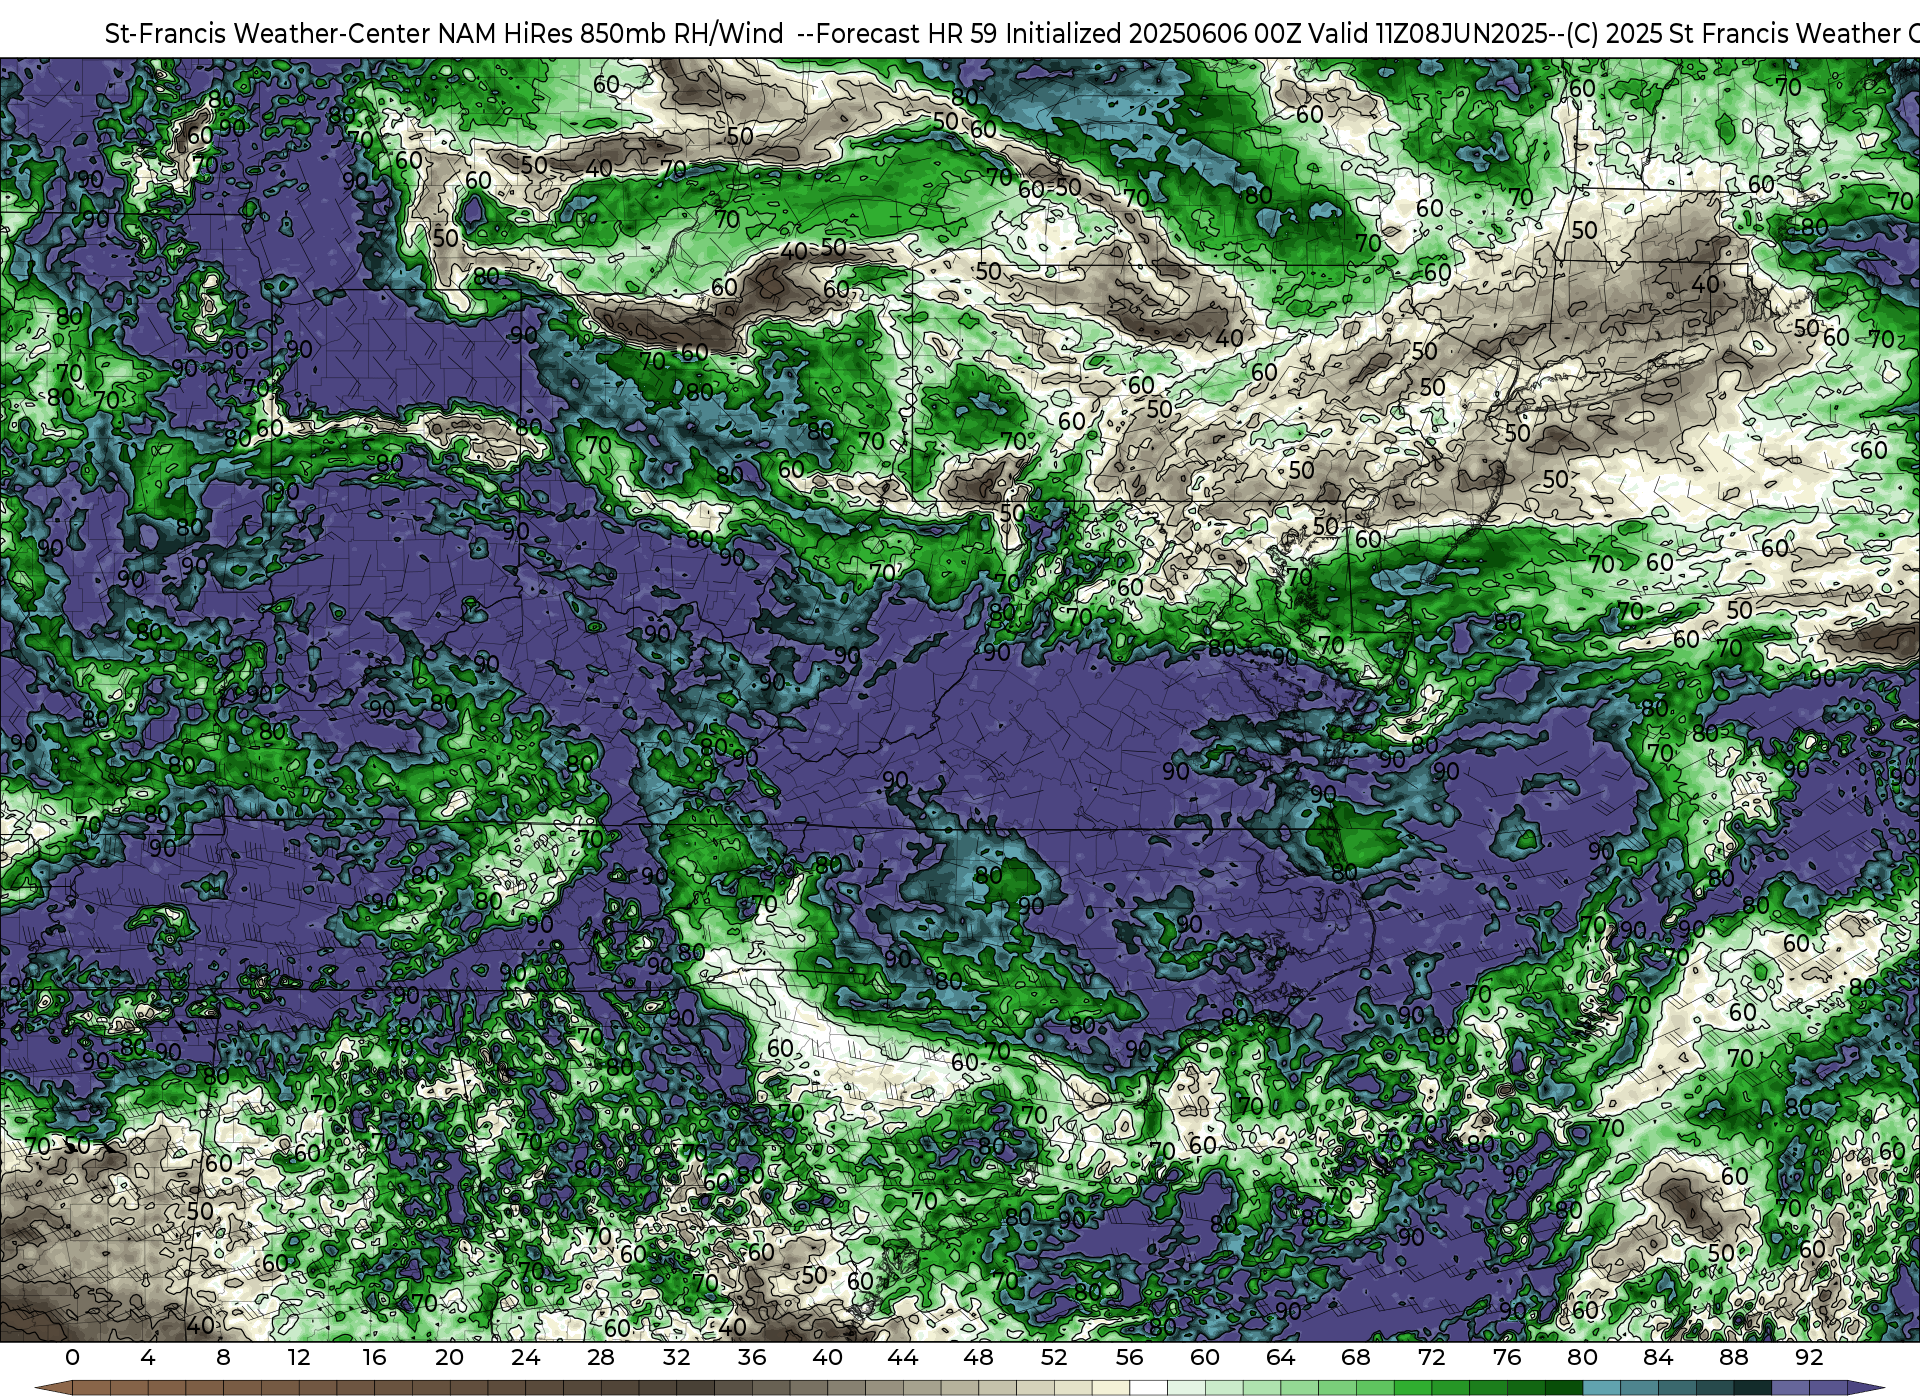Click the colorbar label '88'

(1734, 1358)
